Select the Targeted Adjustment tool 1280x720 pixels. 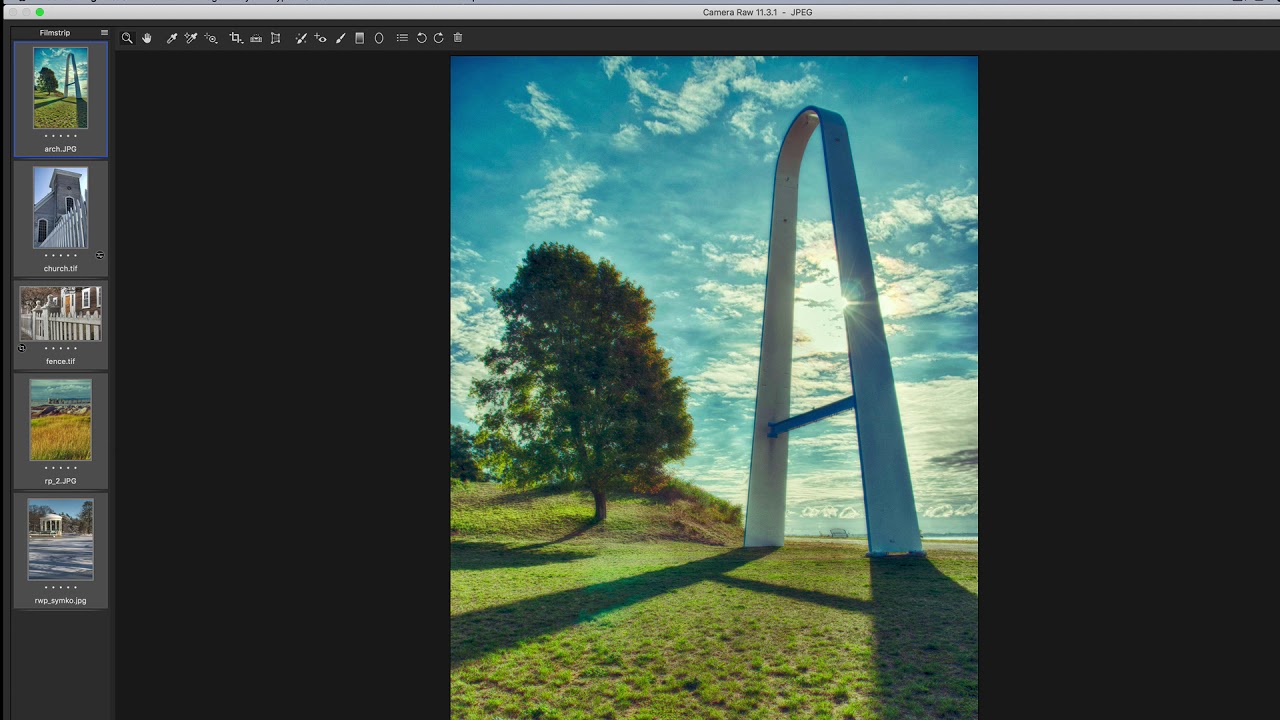tap(211, 38)
